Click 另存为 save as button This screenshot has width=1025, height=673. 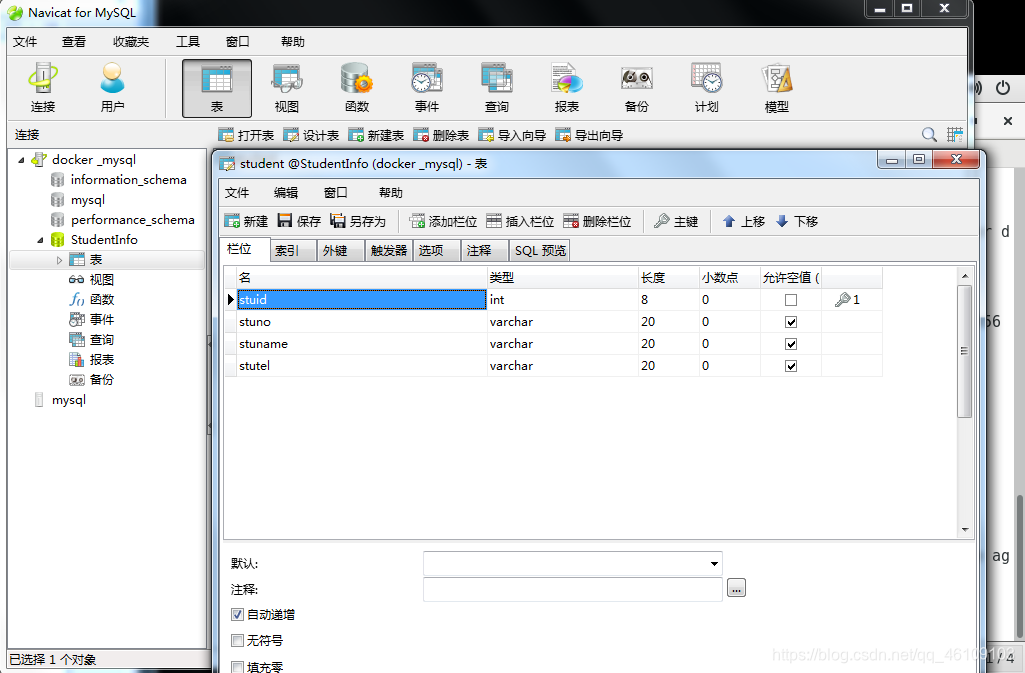pyautogui.click(x=358, y=222)
